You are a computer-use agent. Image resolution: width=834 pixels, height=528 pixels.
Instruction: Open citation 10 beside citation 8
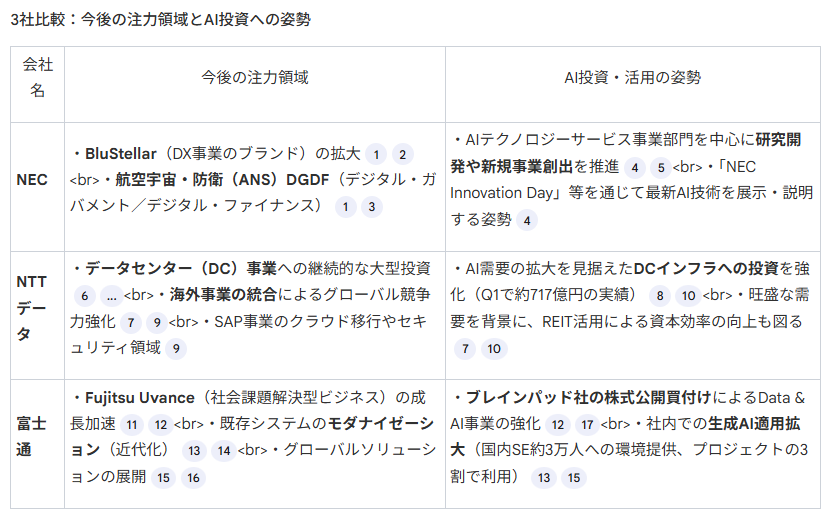(x=689, y=296)
